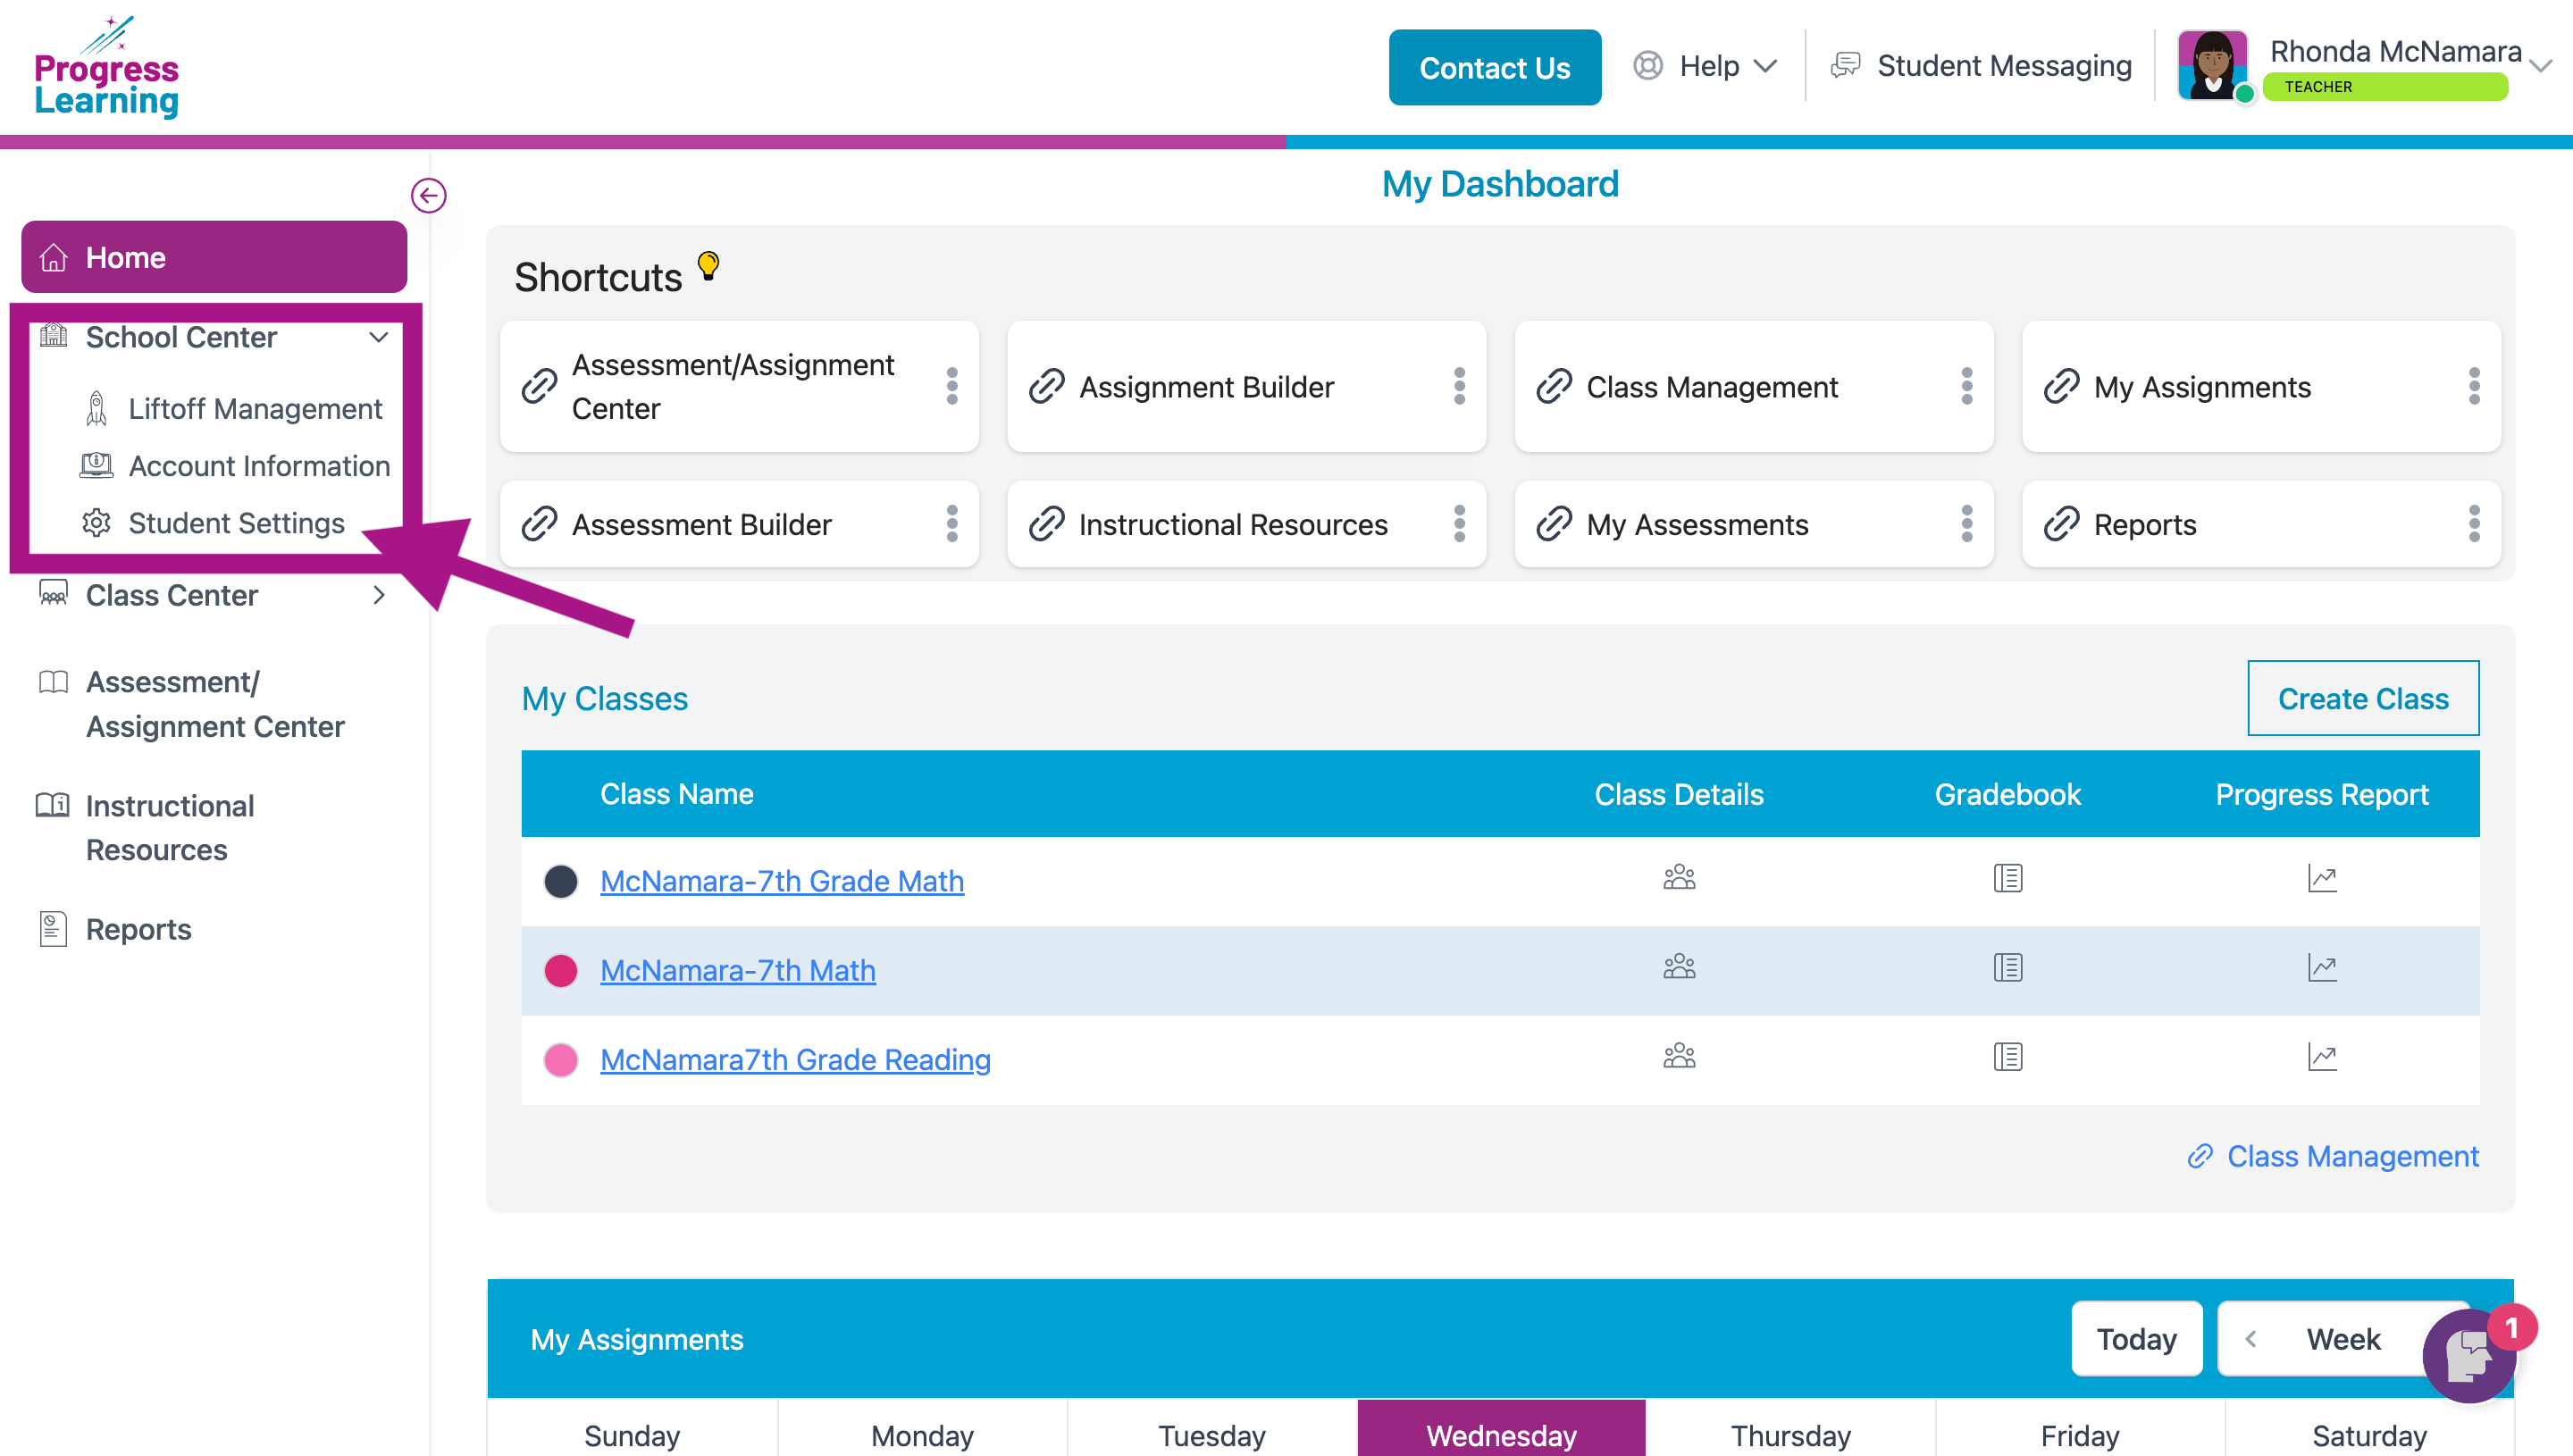This screenshot has width=2573, height=1456.
Task: Open Progress Report for McNamara7th Grade Reading
Action: point(2322,1056)
